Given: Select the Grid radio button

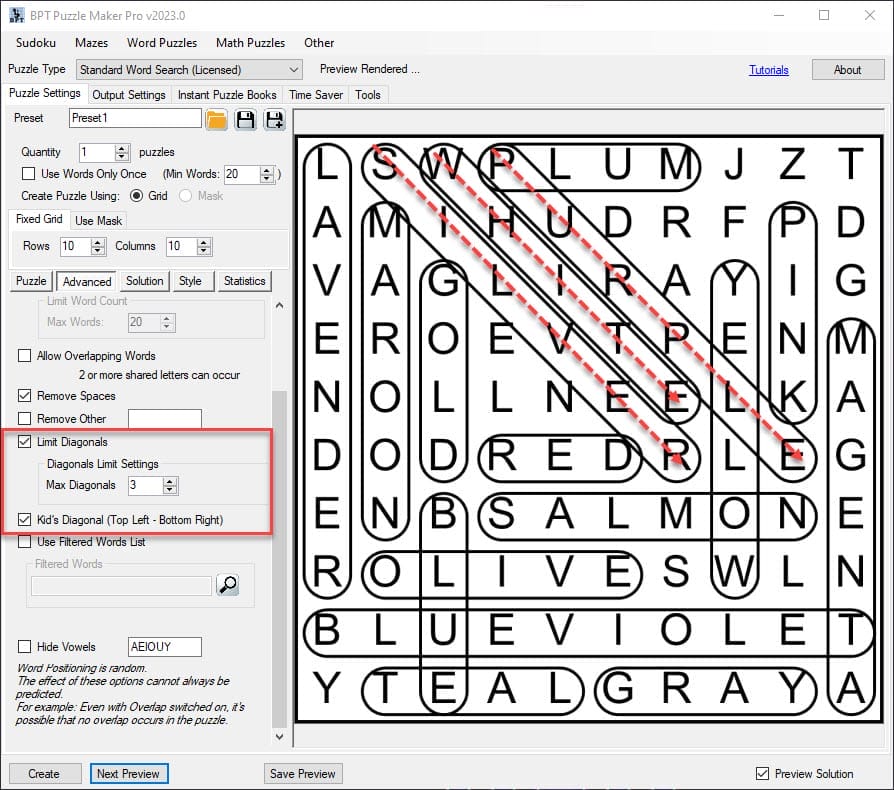Looking at the screenshot, I should (137, 196).
